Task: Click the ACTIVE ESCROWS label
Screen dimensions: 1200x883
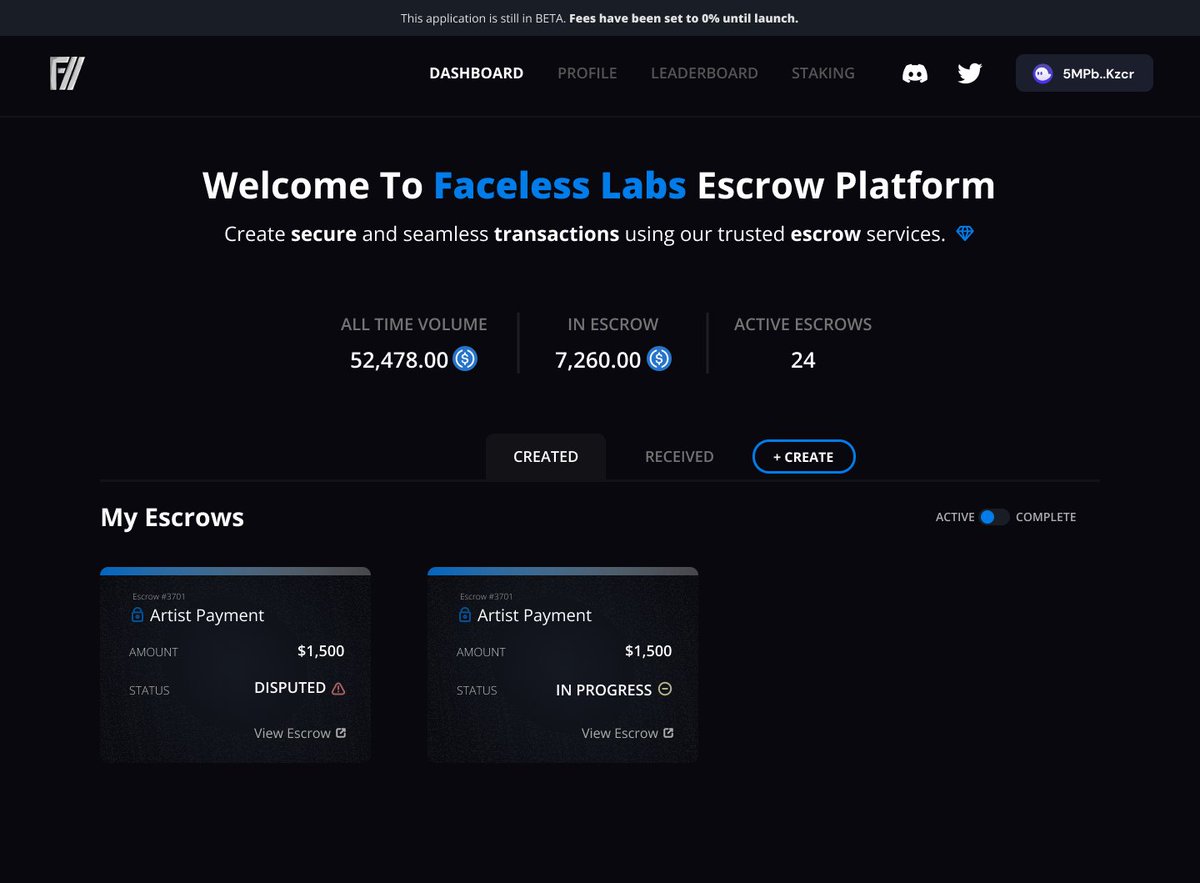Action: click(x=803, y=324)
